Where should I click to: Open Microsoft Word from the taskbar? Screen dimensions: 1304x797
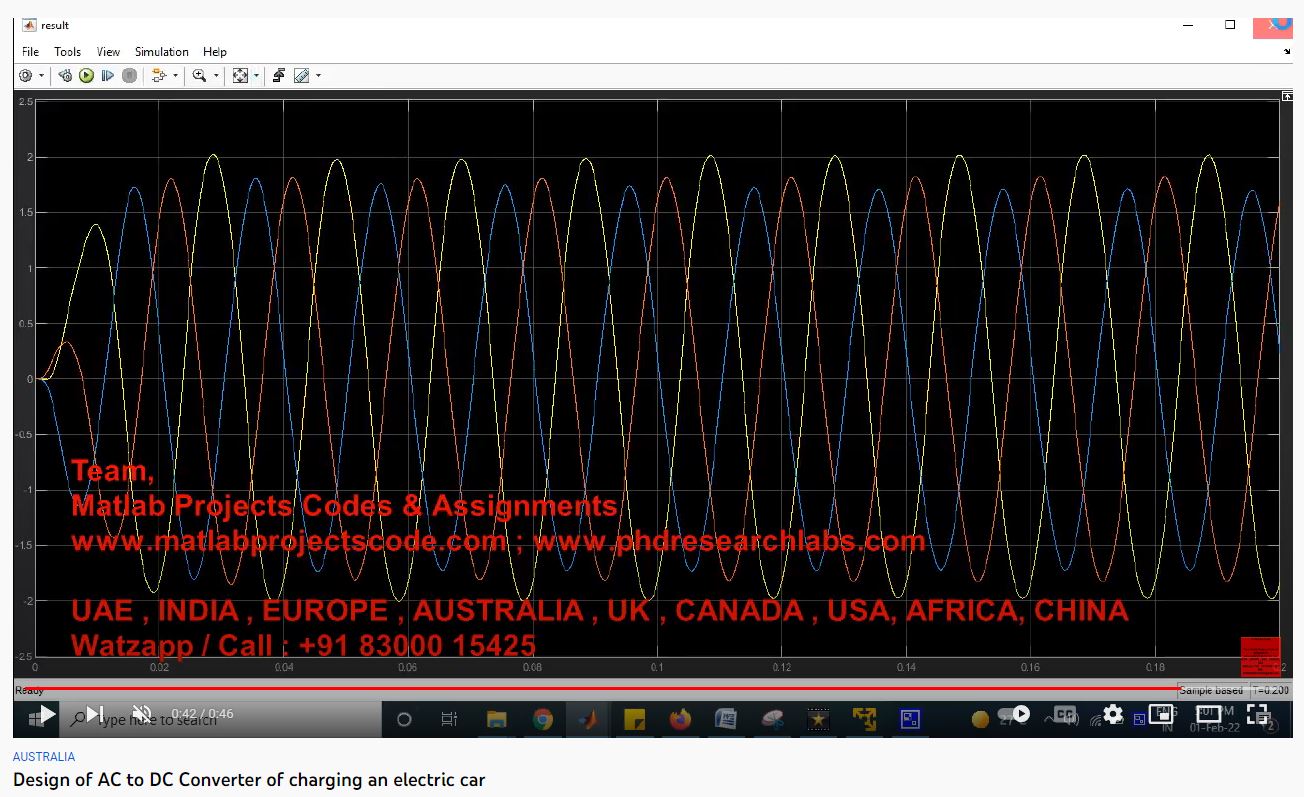[726, 719]
